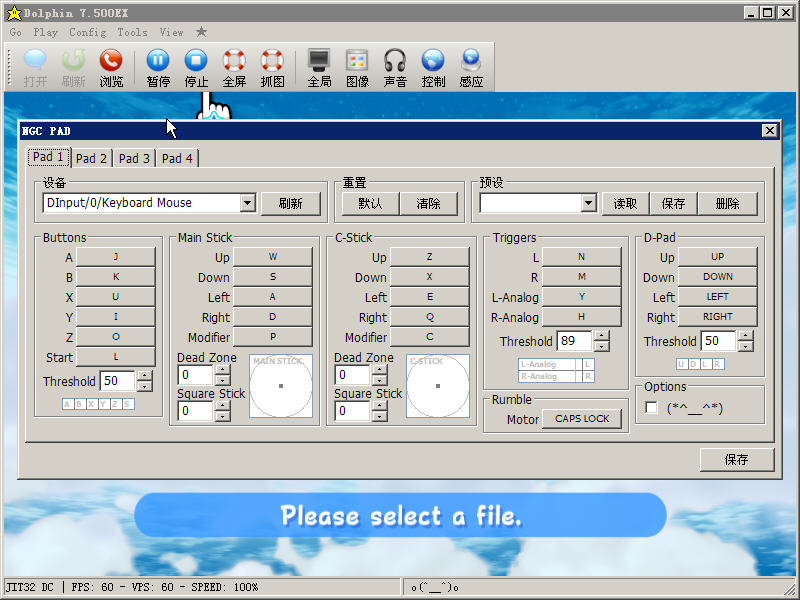
Task: Decrease the Triggers Threshold spinner
Action: (602, 346)
